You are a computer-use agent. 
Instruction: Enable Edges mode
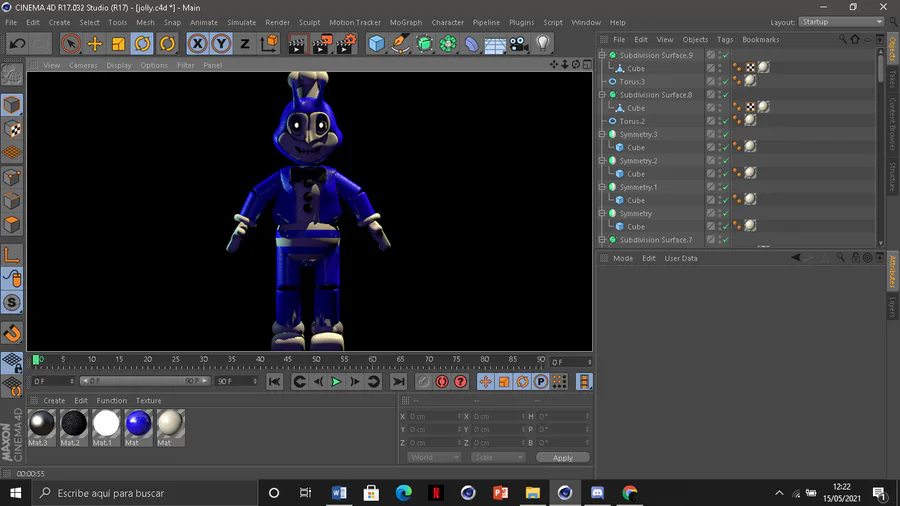point(11,201)
